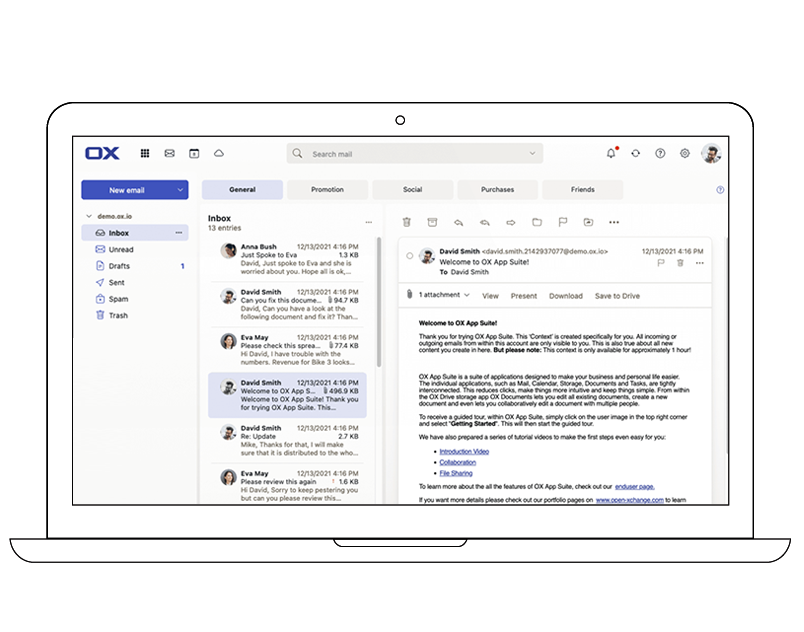Open the search options dropdown
The width and height of the screenshot is (804, 632).
[532, 153]
